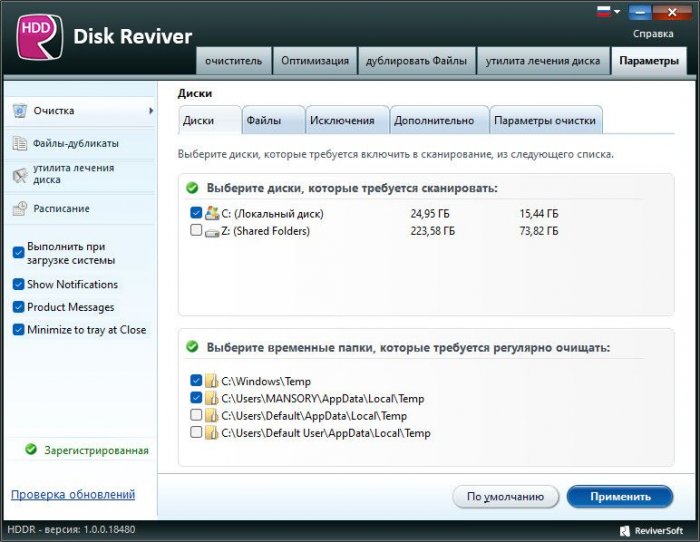Uncheck the C:\Windows\Temp checkbox

pos(196,380)
